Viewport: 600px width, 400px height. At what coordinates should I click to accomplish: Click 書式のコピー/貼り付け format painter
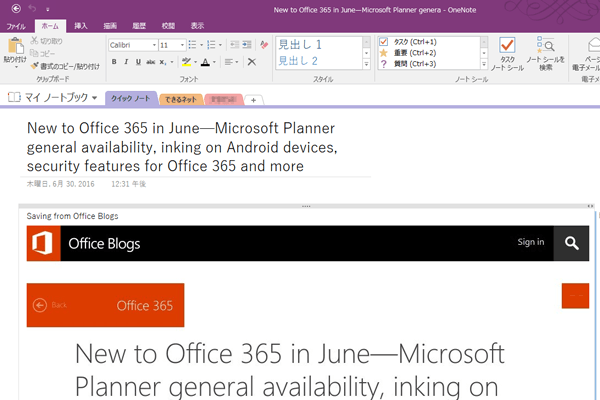tap(65, 66)
